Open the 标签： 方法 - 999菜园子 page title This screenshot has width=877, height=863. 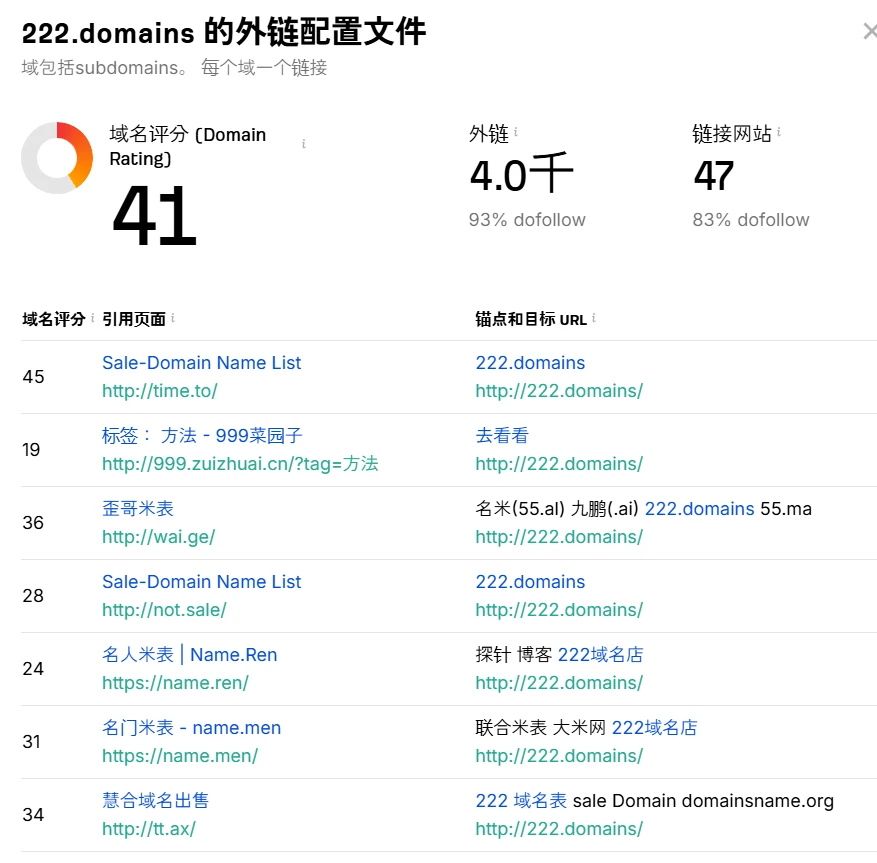tap(202, 436)
